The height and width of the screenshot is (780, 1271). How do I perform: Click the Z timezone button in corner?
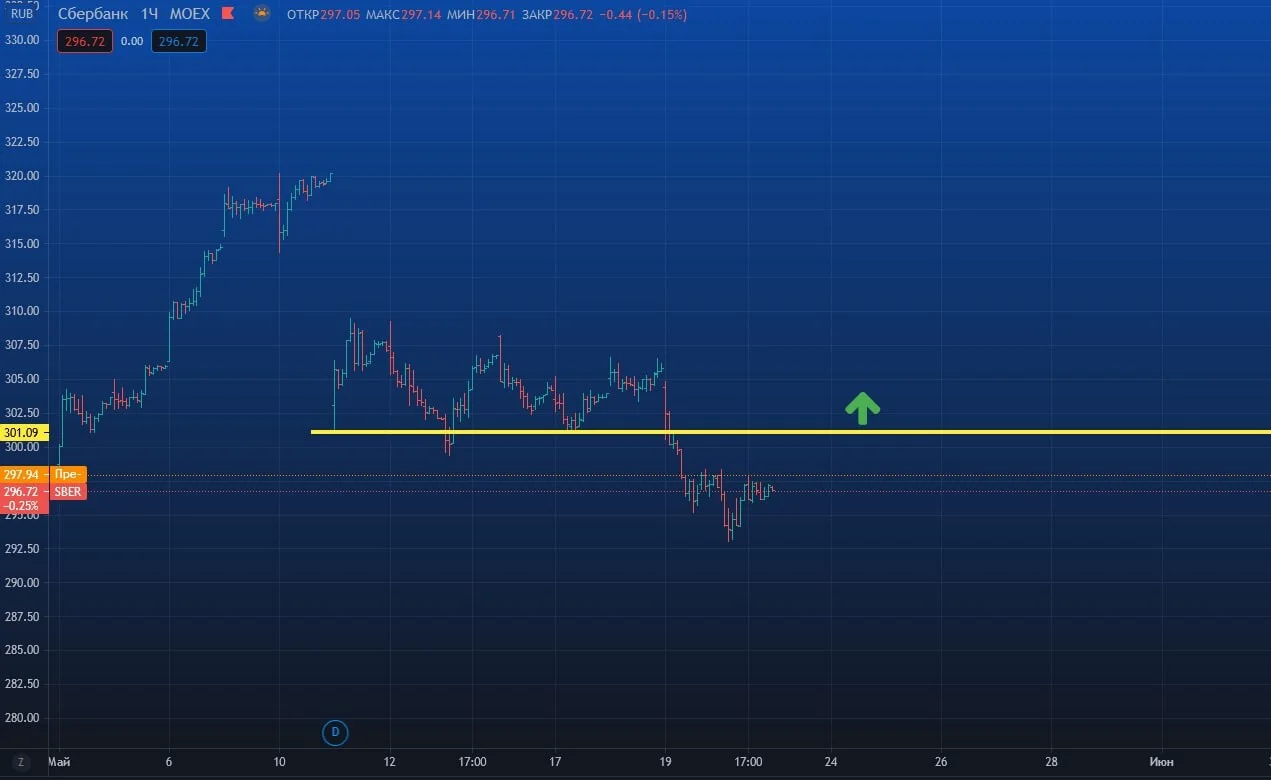[21, 762]
